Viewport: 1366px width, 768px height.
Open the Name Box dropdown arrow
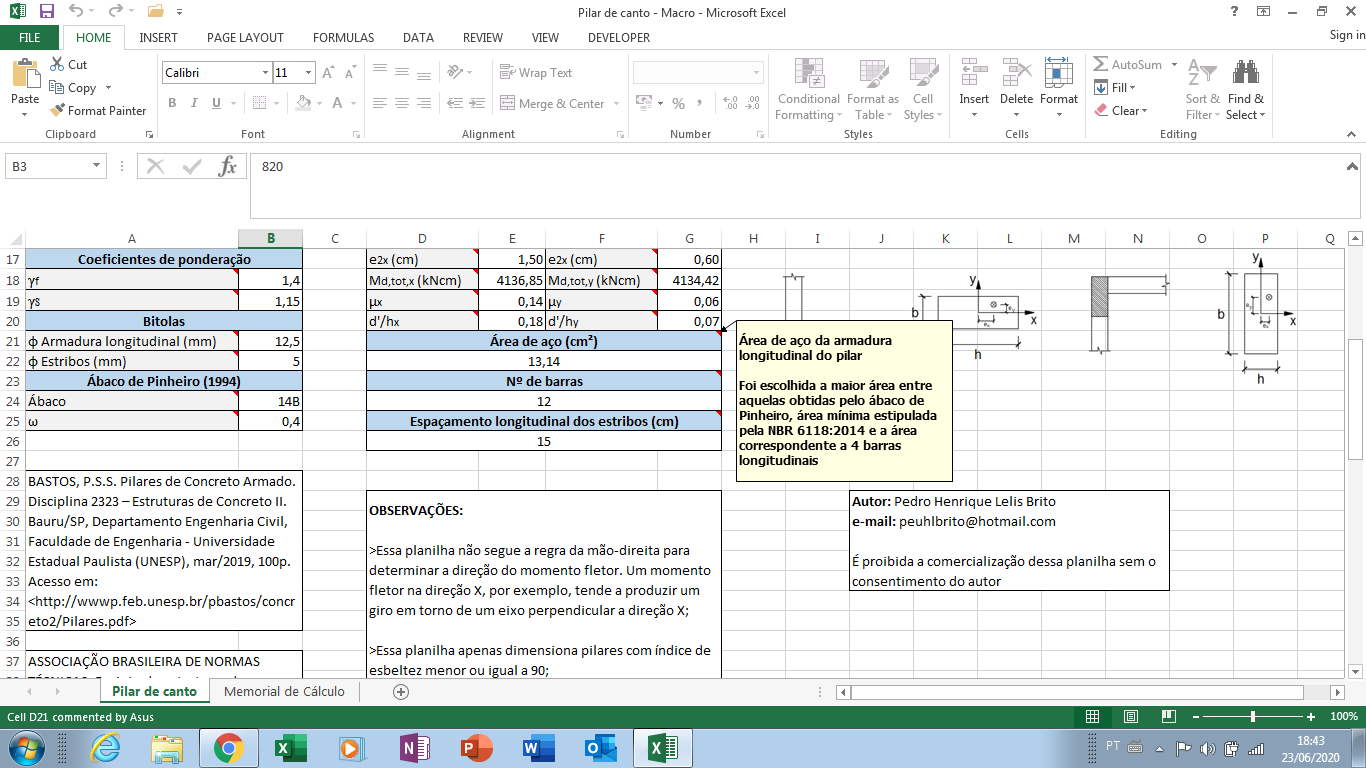[x=97, y=166]
